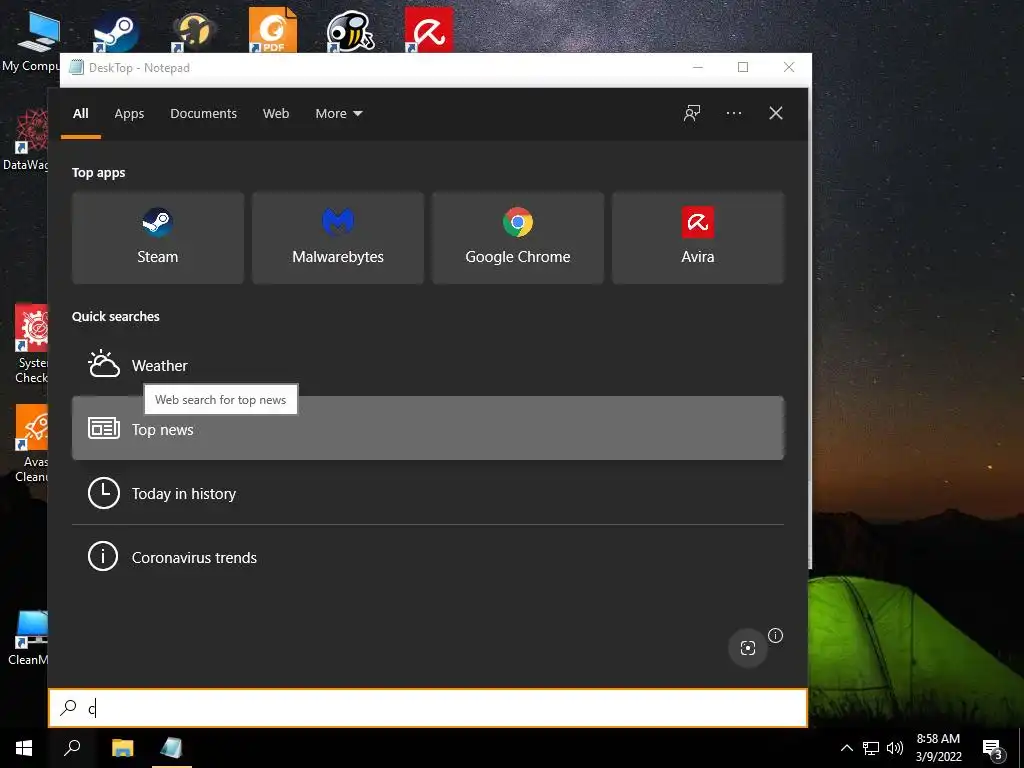Select the yellow-black round desktop shortcut
This screenshot has width=1024, height=768.
click(193, 30)
